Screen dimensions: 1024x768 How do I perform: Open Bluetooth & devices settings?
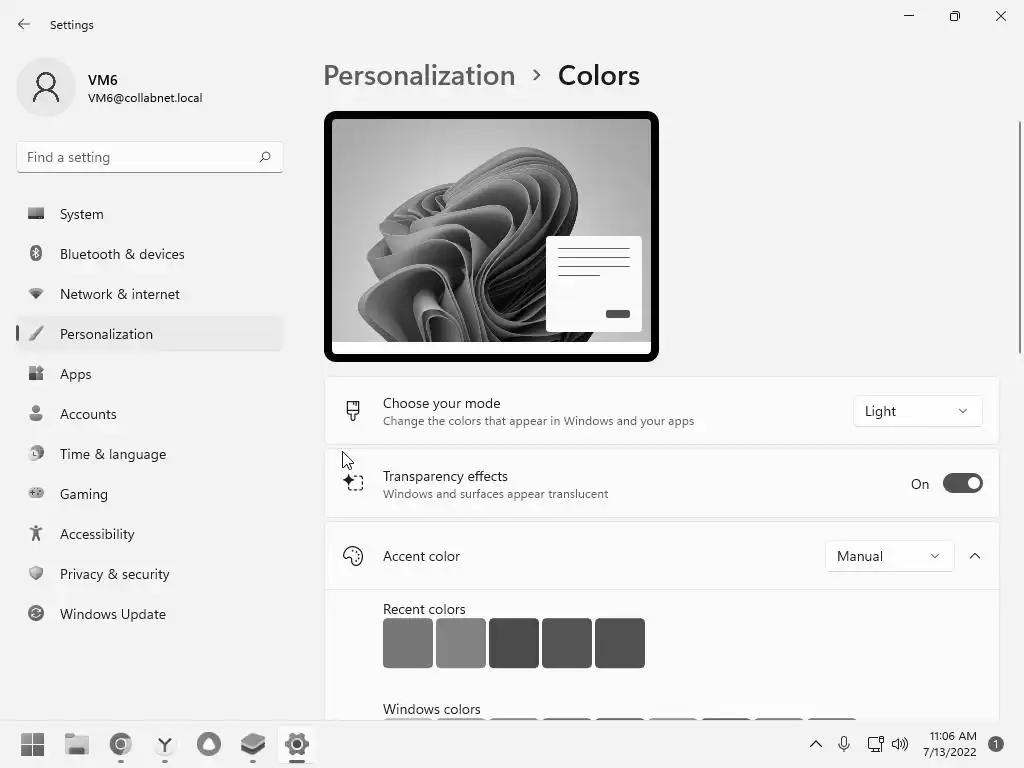(x=150, y=254)
